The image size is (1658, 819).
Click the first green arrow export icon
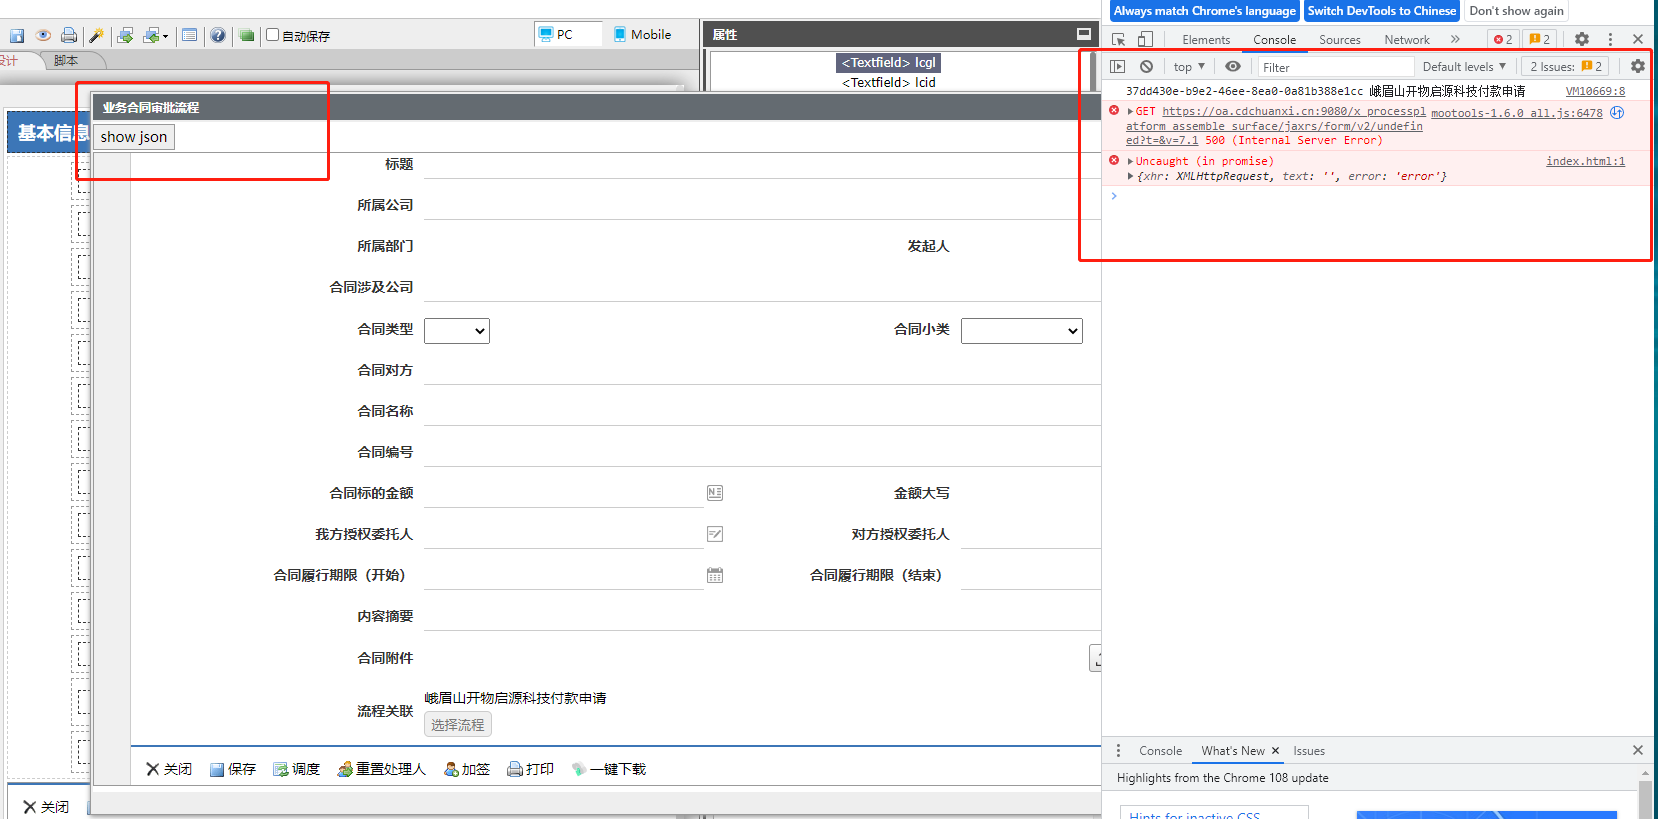[x=125, y=36]
